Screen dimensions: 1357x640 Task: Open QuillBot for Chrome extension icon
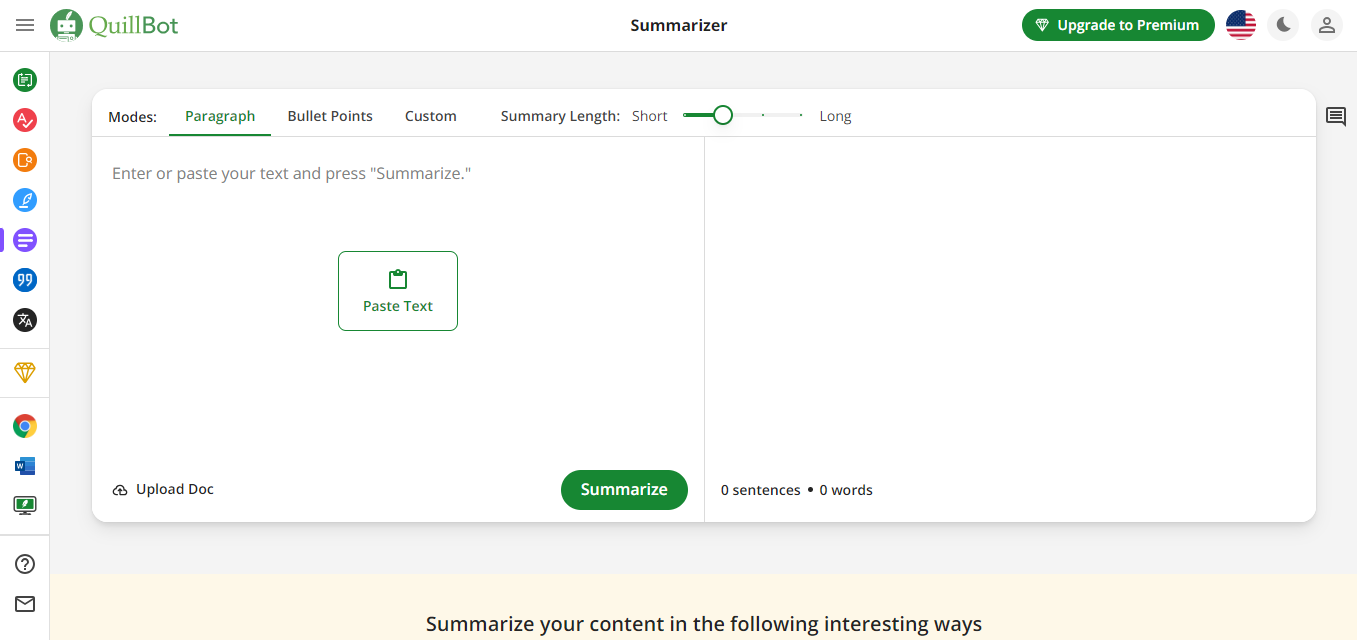(x=25, y=426)
